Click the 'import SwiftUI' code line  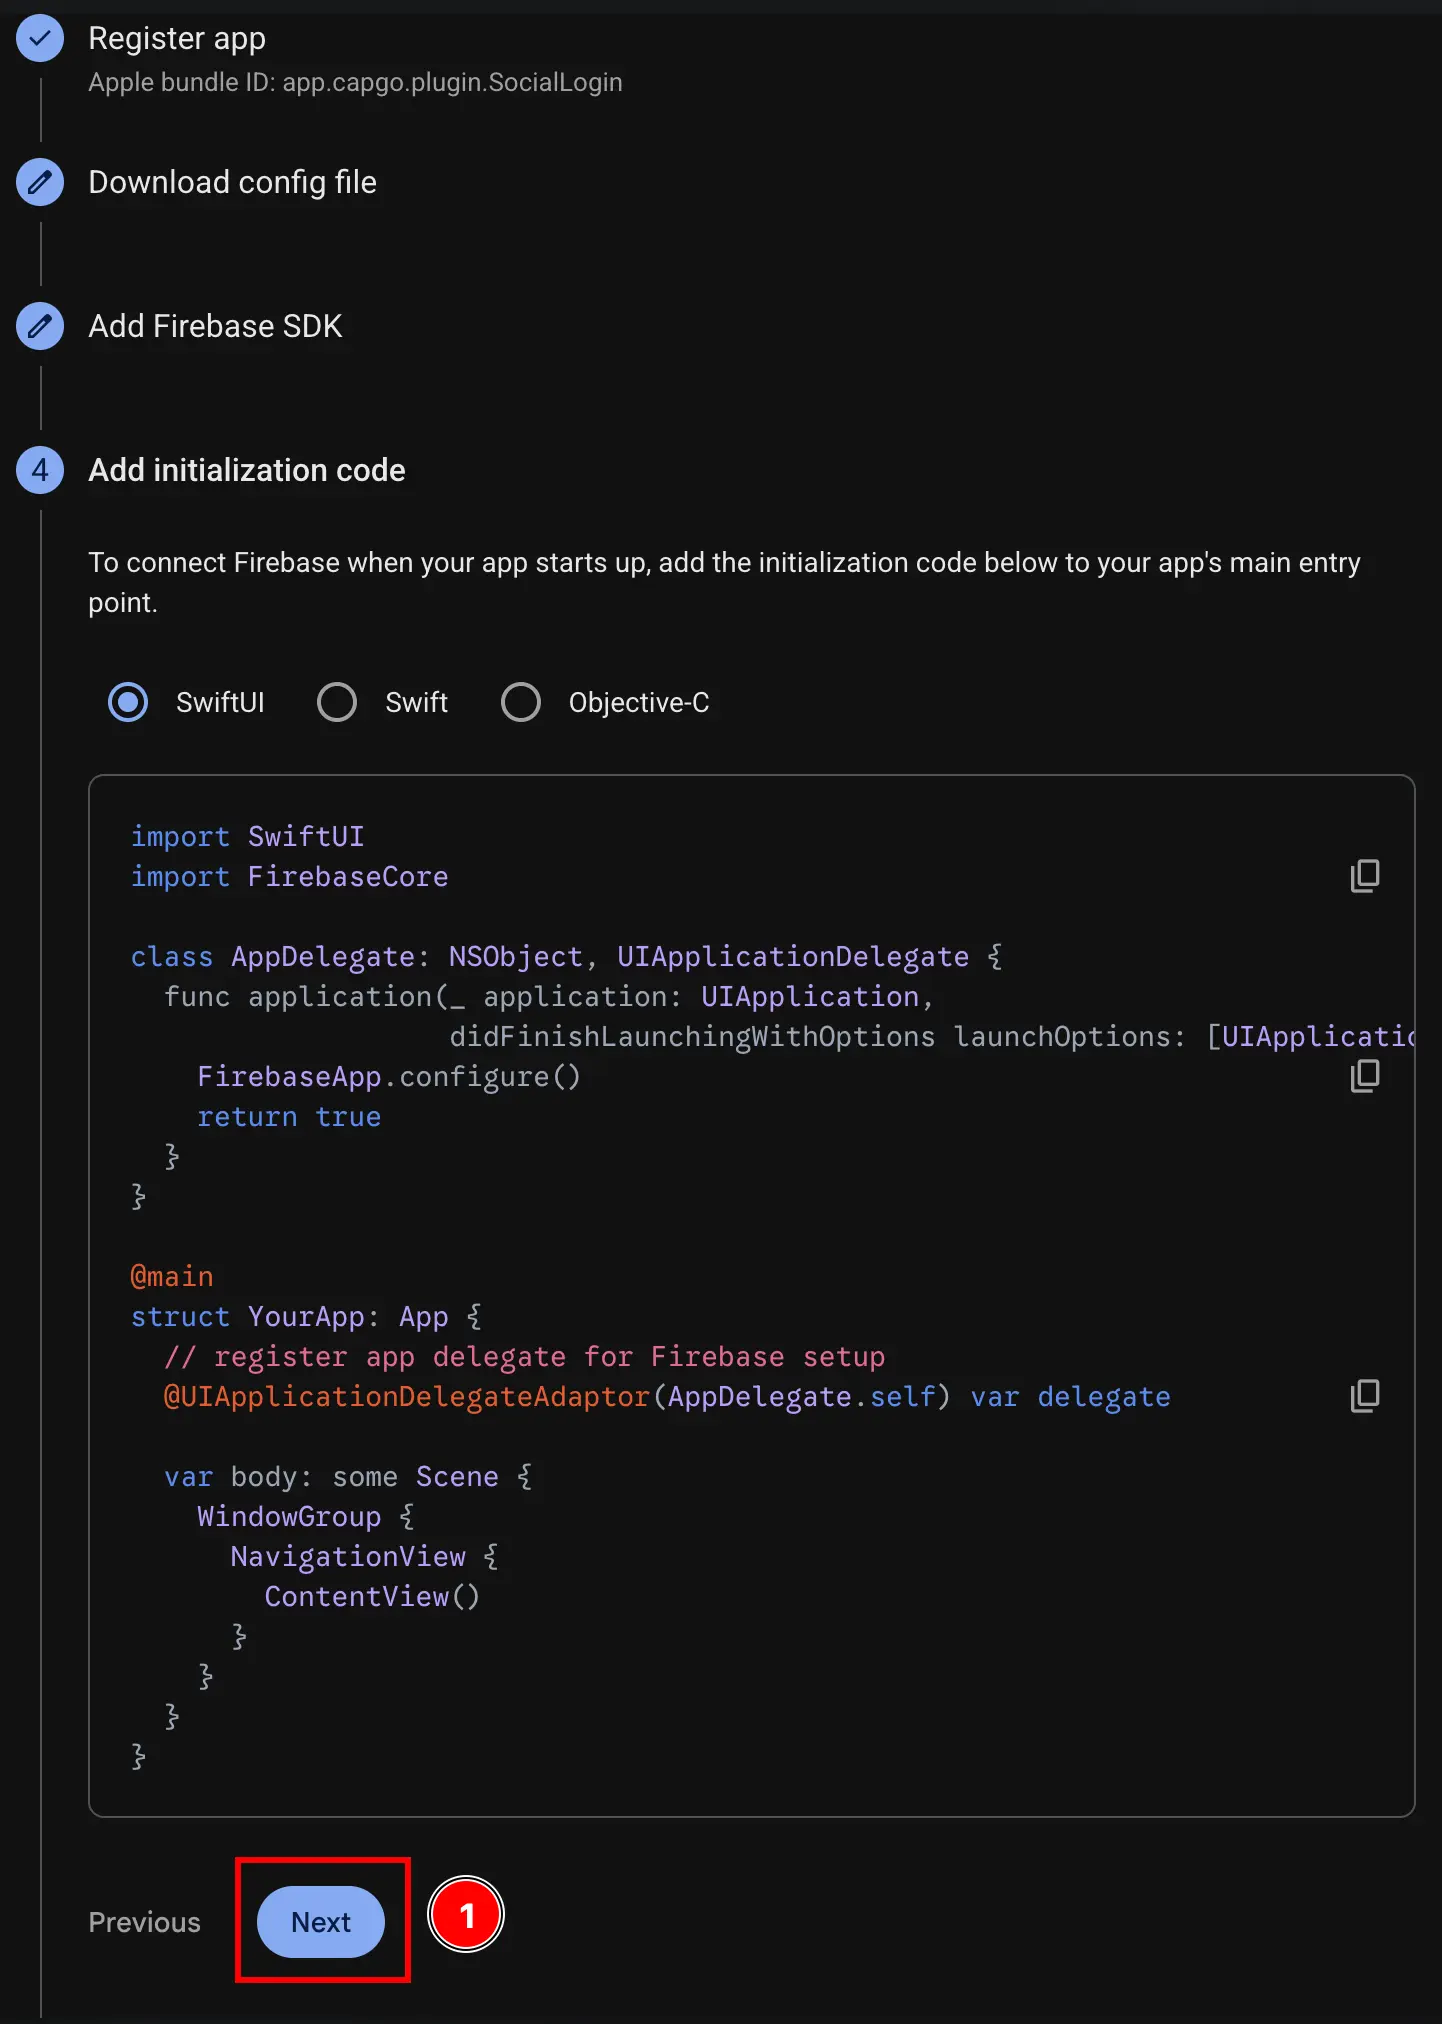(x=247, y=837)
